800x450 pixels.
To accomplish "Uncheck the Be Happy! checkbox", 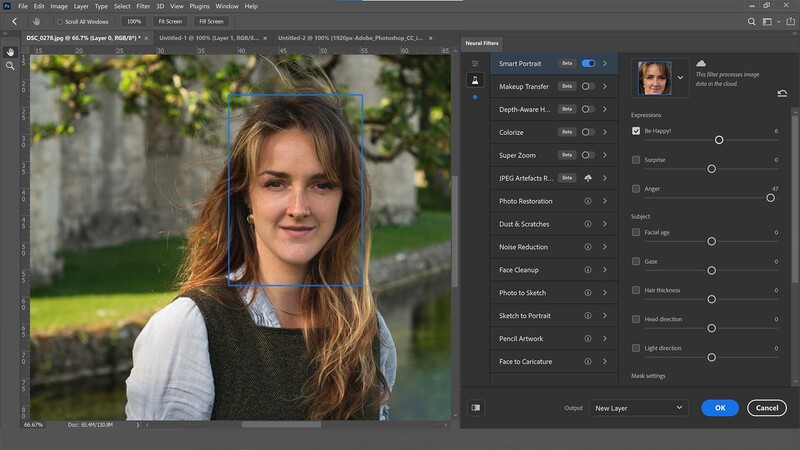I will point(636,131).
